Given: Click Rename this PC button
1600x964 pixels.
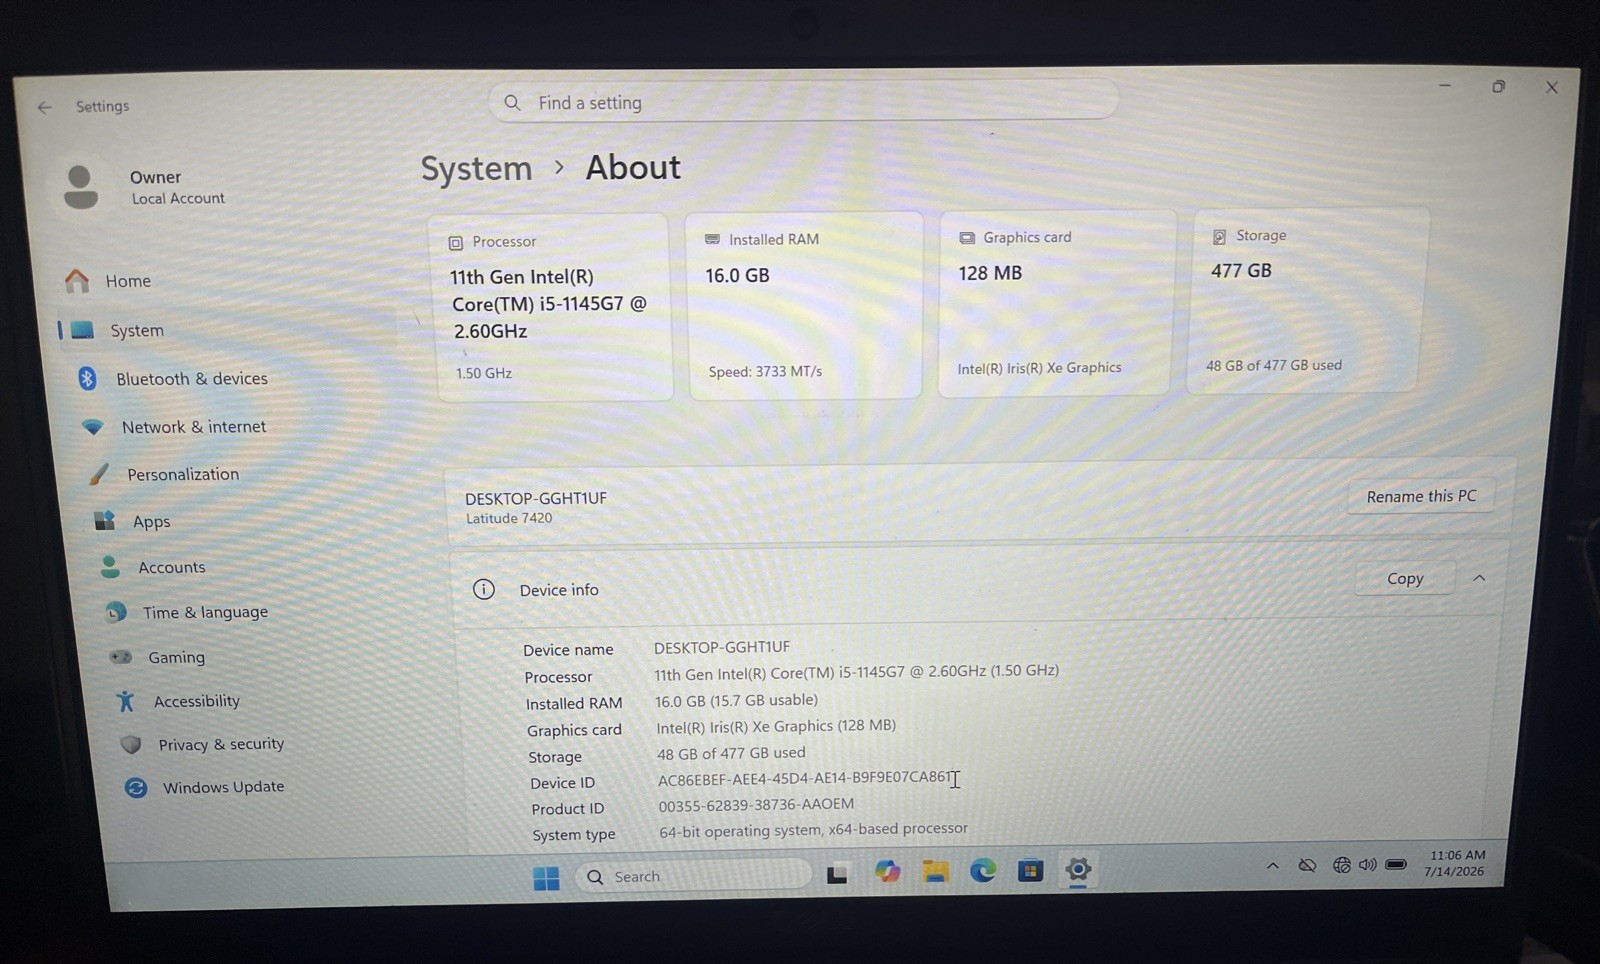Looking at the screenshot, I should (x=1421, y=496).
